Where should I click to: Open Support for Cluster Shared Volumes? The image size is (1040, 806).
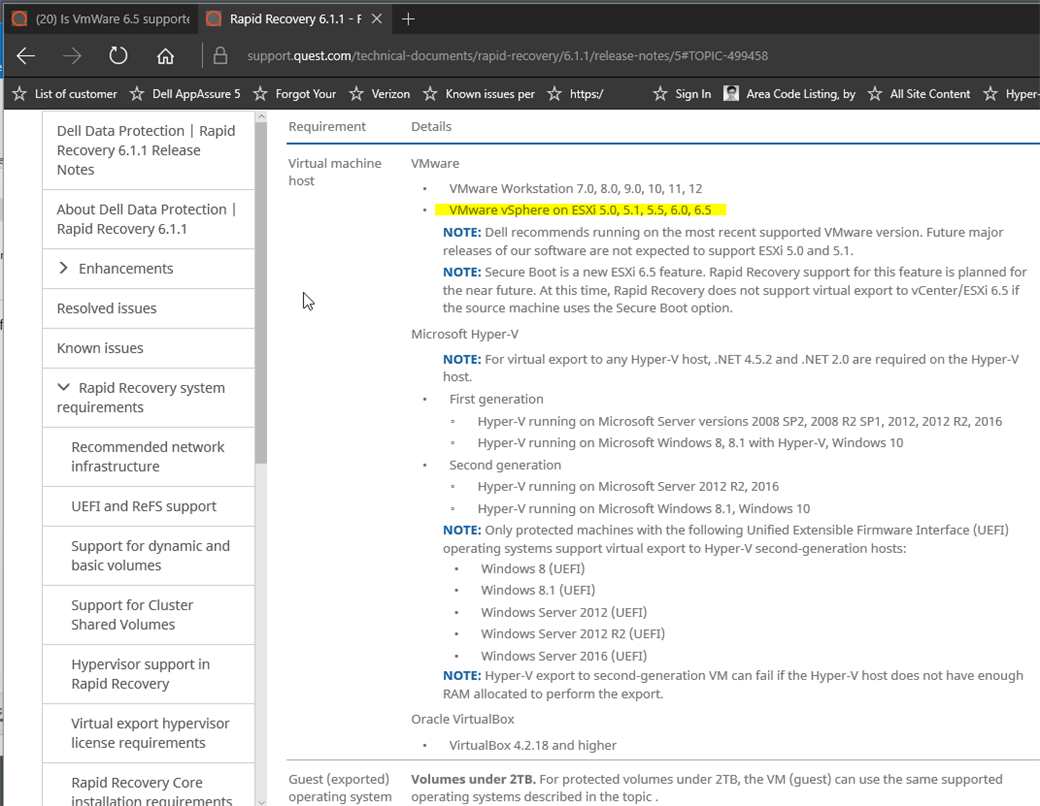[x=132, y=614]
